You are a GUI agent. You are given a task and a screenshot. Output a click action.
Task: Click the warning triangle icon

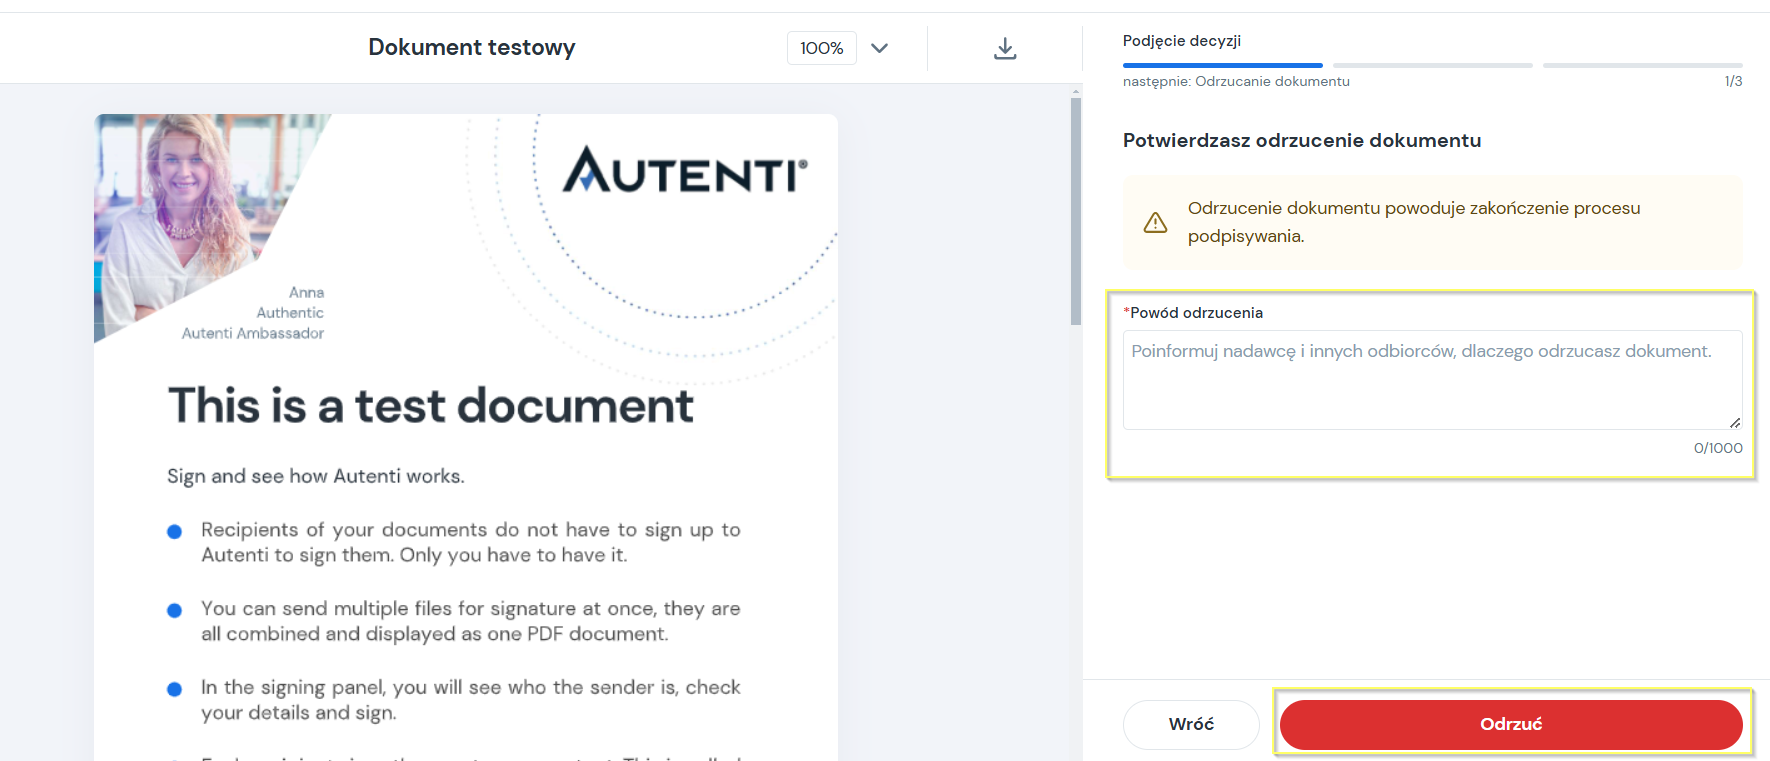point(1155,222)
